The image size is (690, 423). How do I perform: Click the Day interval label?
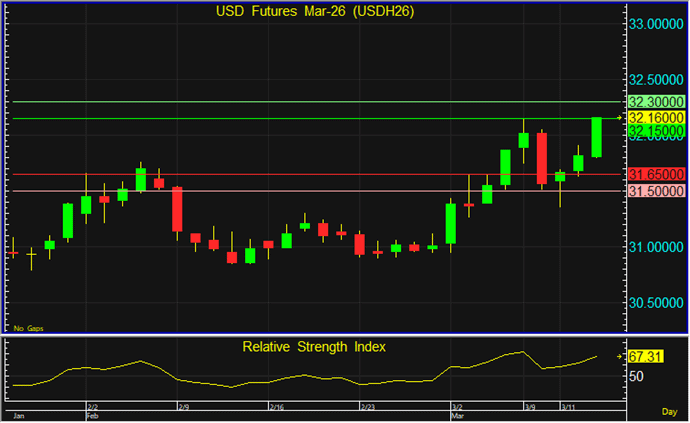(x=669, y=412)
